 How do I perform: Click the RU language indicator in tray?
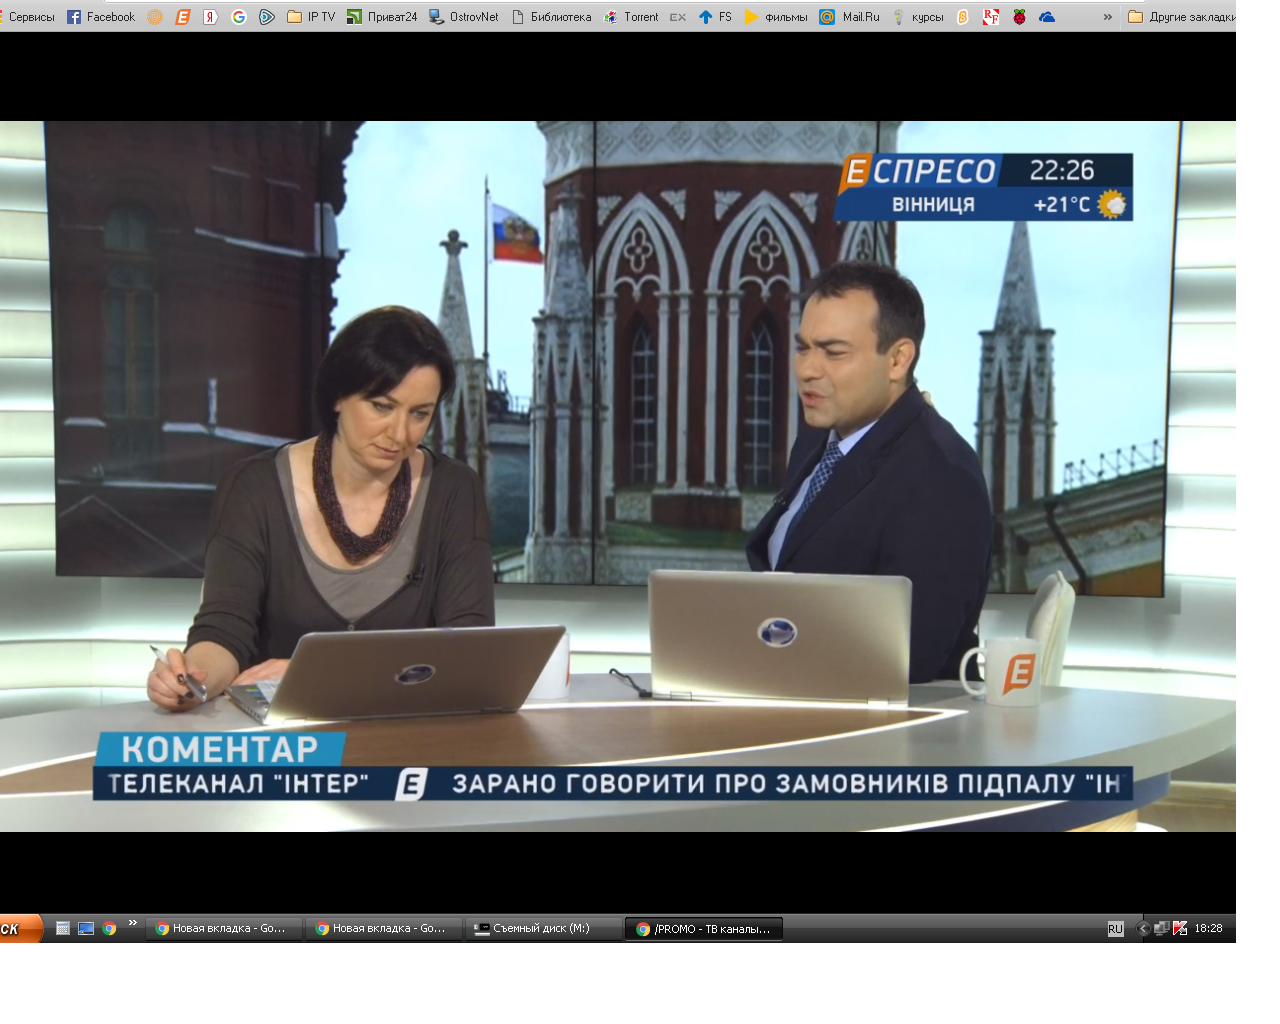1115,929
